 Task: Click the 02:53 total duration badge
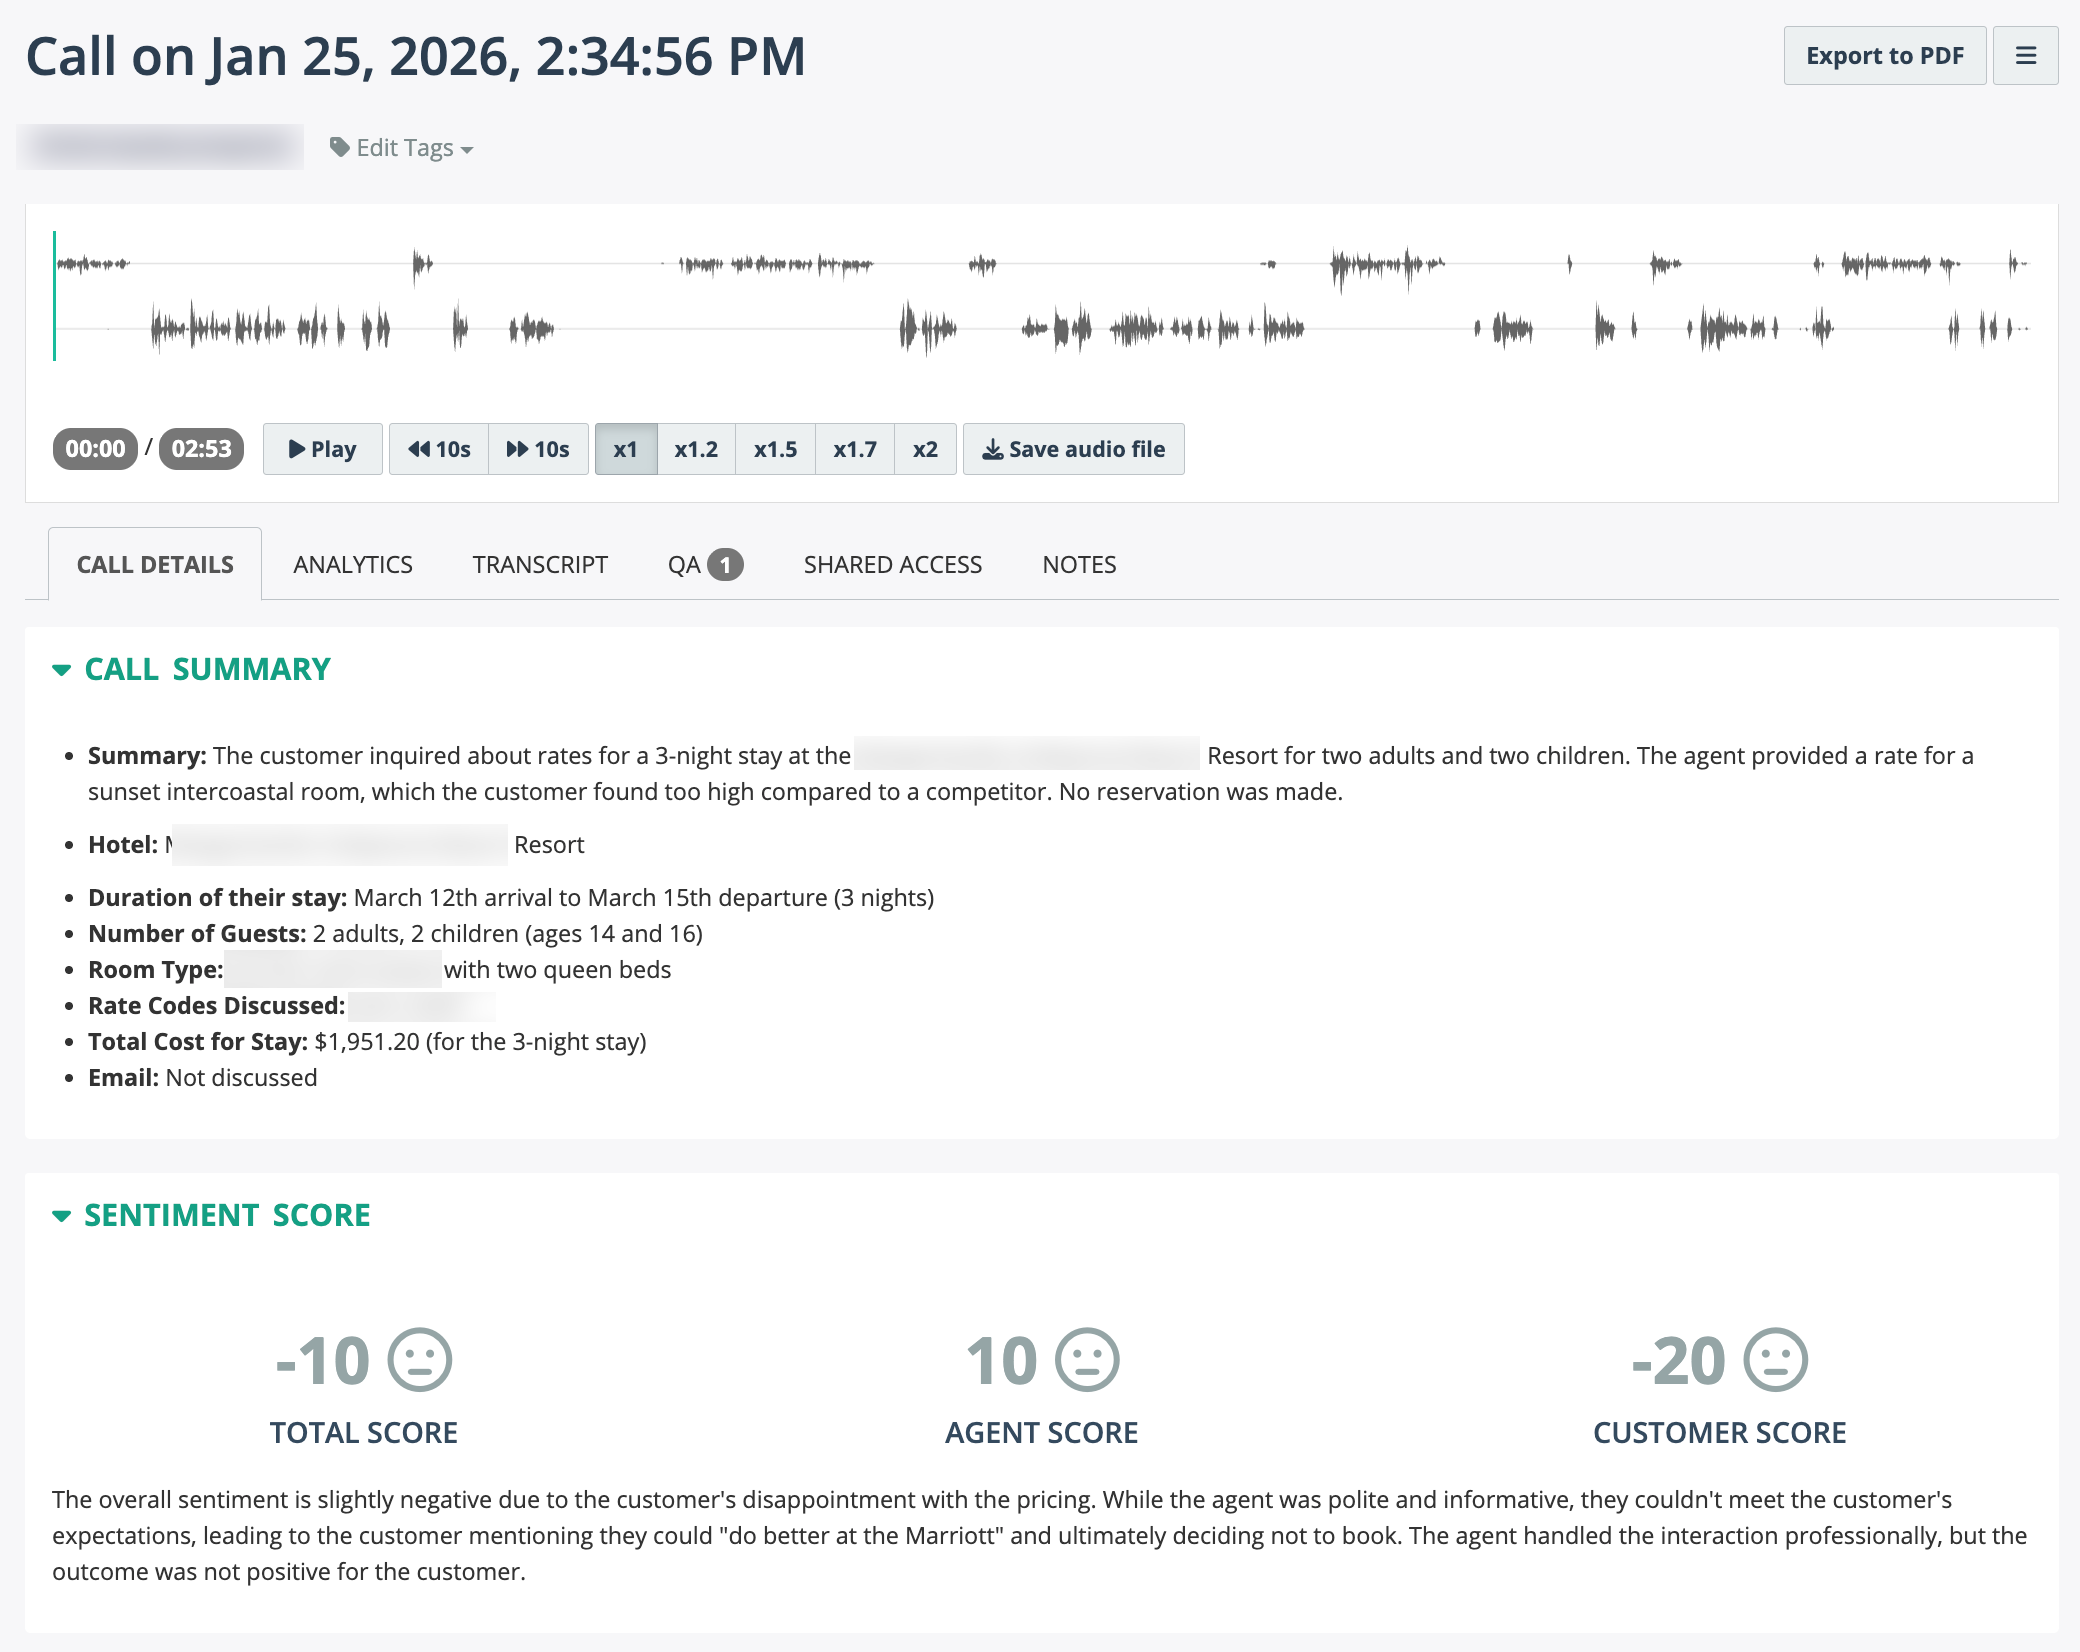[x=201, y=449]
